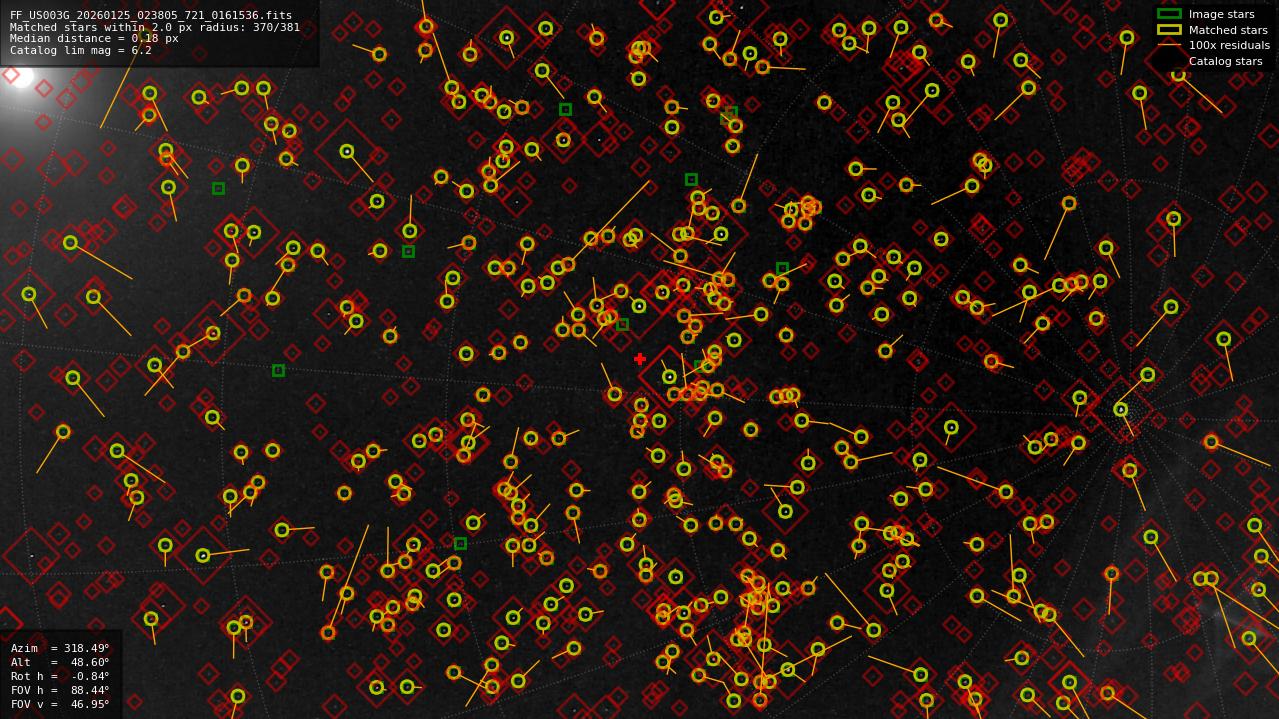Click the 'Catalog lim mag = 6.2' line
The width and height of the screenshot is (1279, 719).
pyautogui.click(x=81, y=51)
